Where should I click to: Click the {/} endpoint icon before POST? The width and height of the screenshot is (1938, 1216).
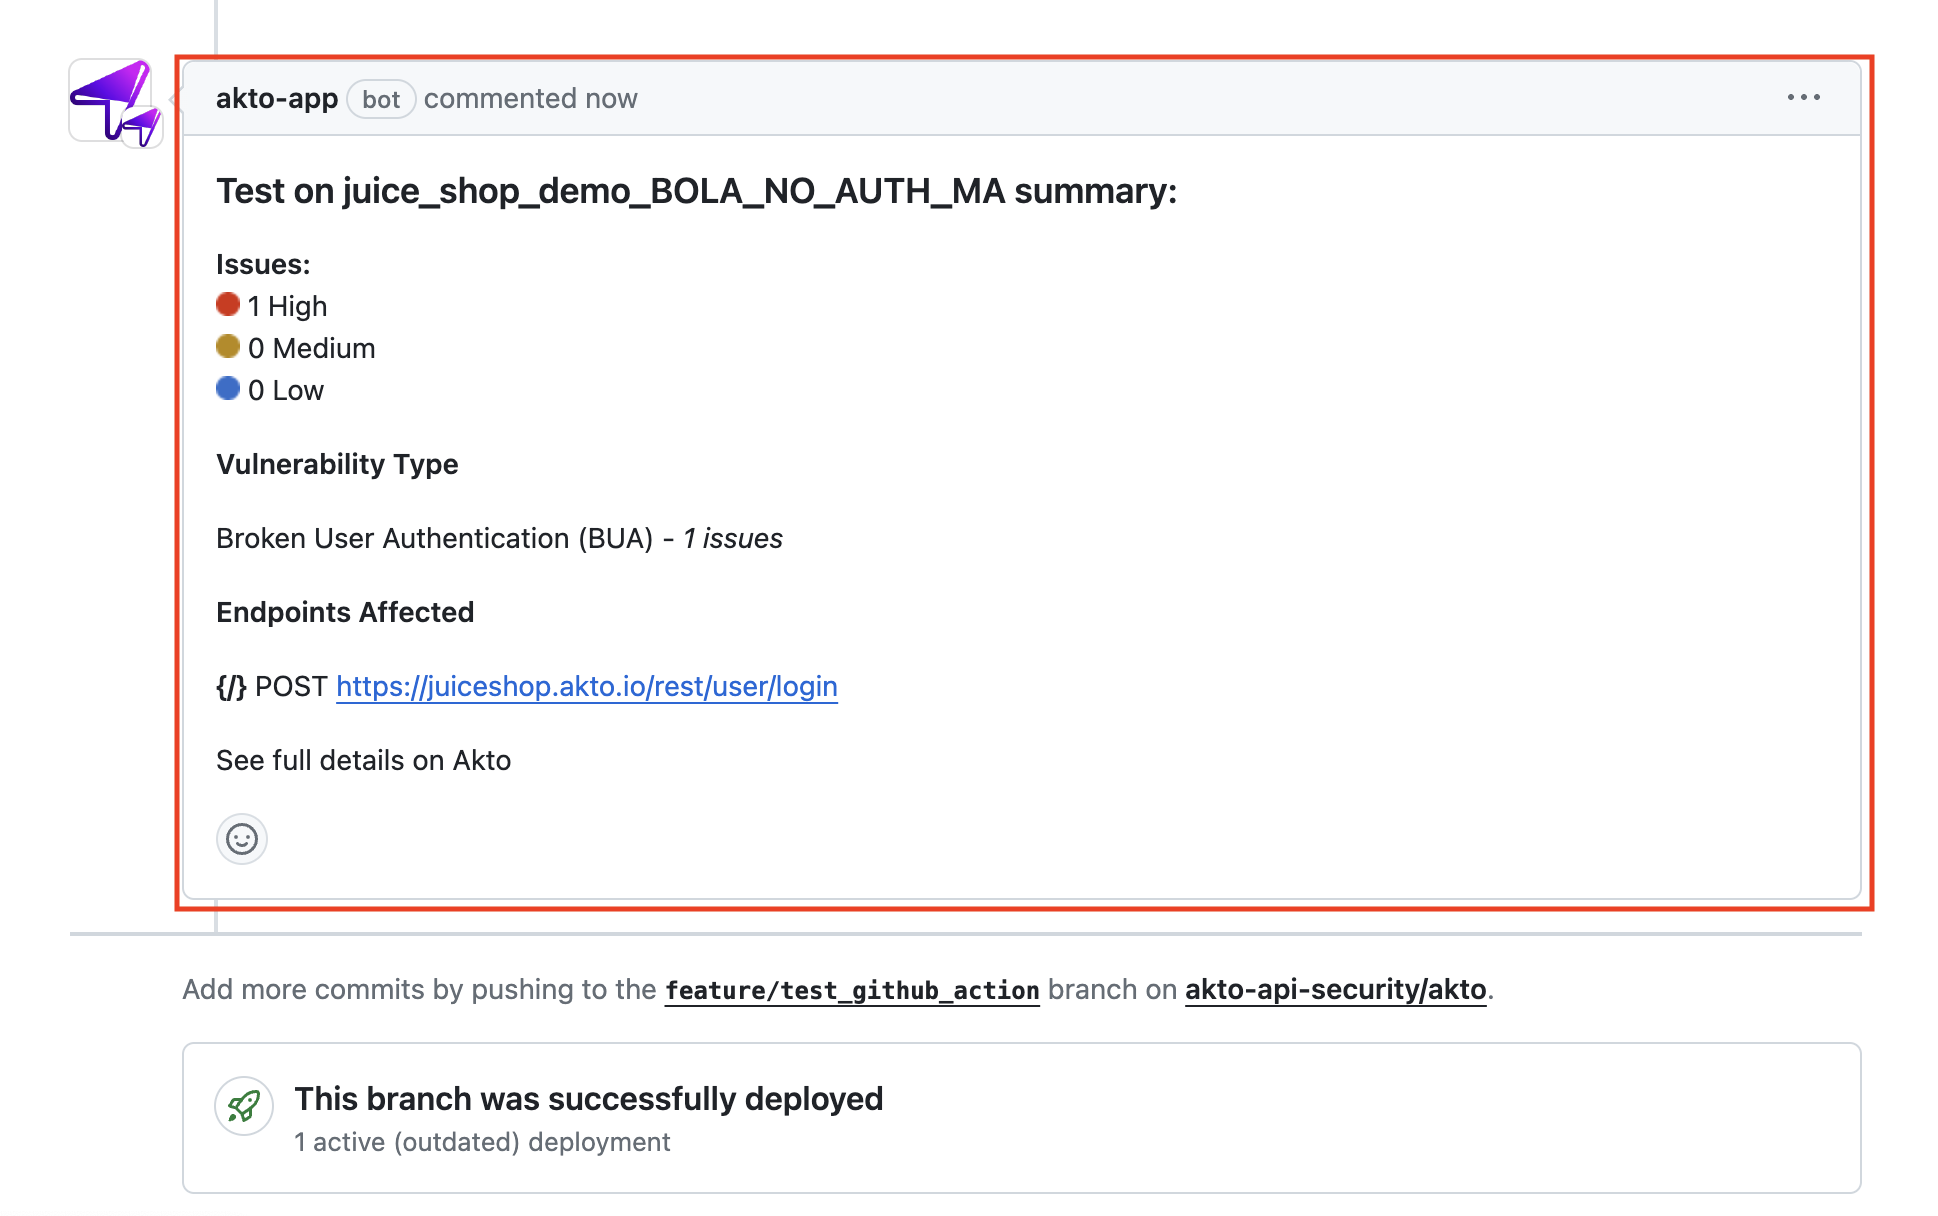(x=231, y=687)
